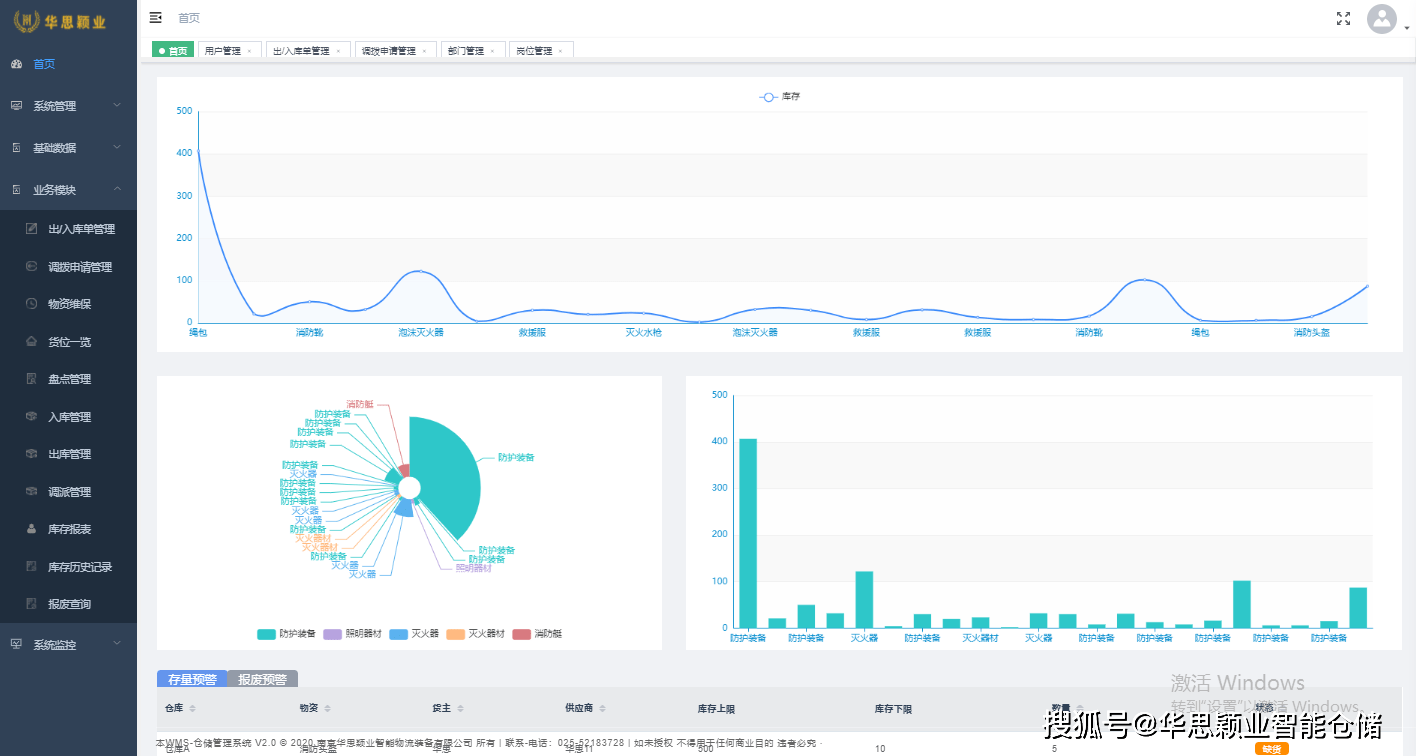
Task: Open 盘点管理 in the sidebar
Action: tap(68, 379)
